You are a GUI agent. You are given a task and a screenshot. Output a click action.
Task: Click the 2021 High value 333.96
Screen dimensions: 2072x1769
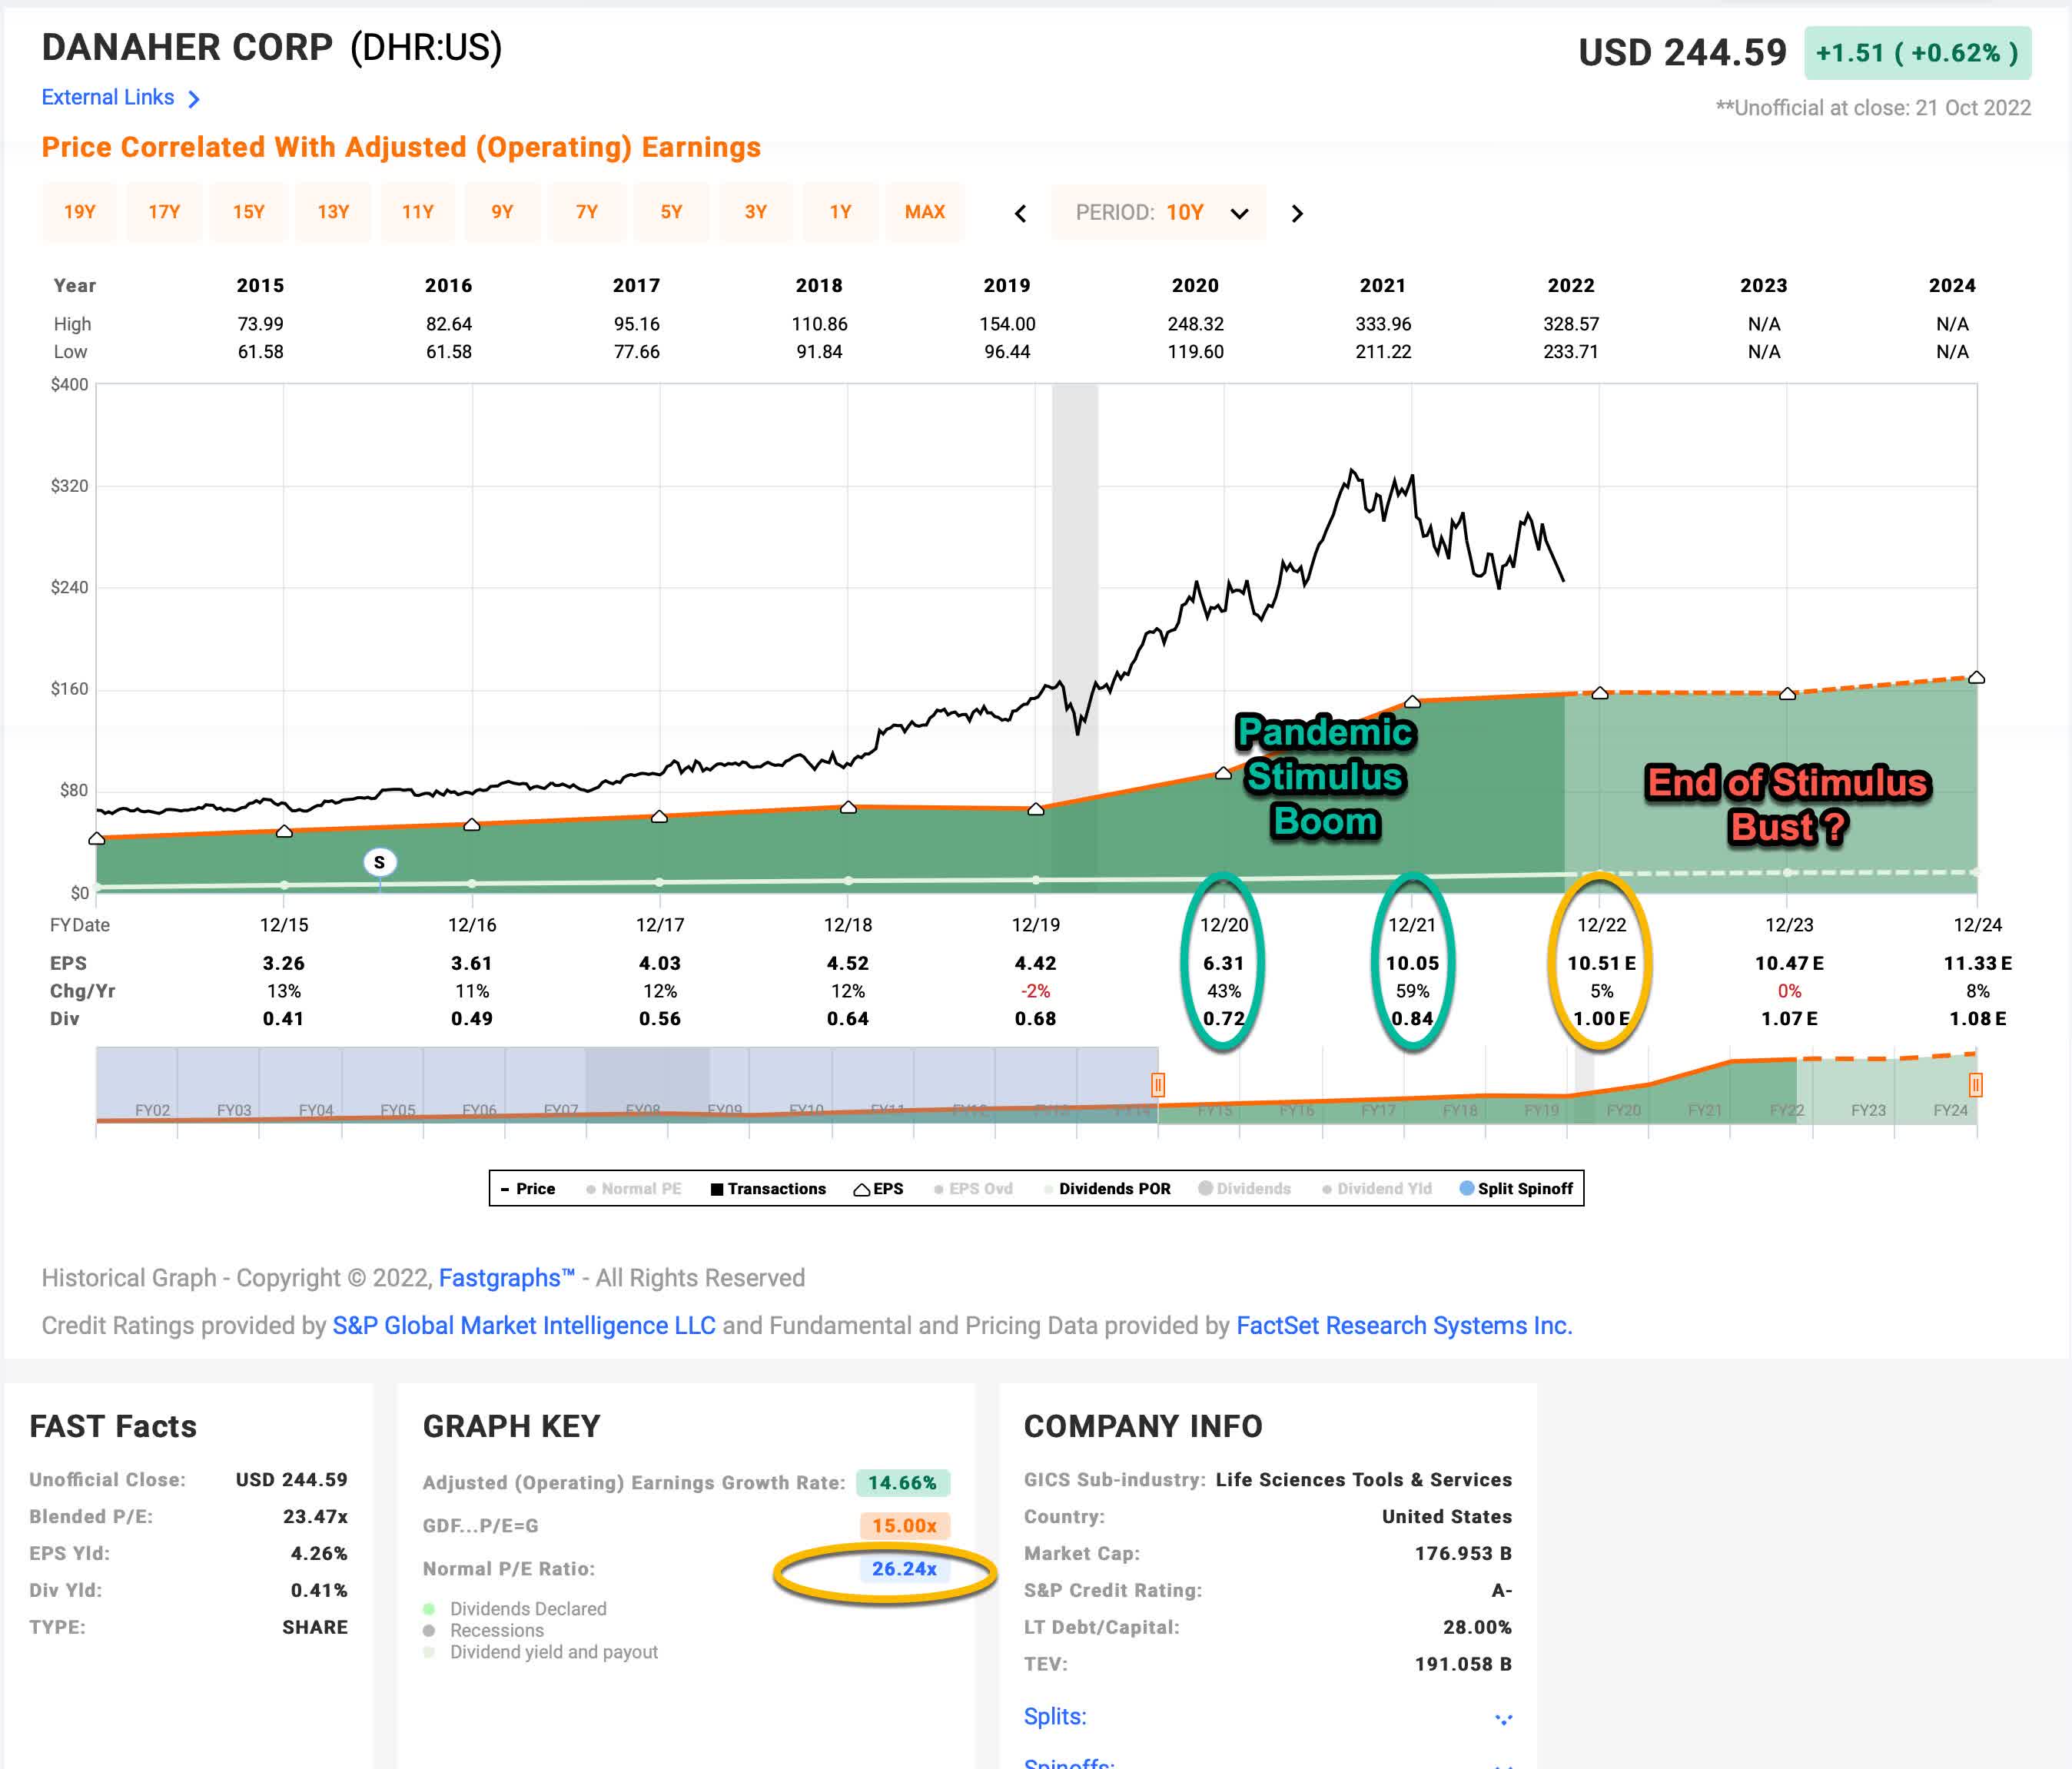(x=1383, y=324)
